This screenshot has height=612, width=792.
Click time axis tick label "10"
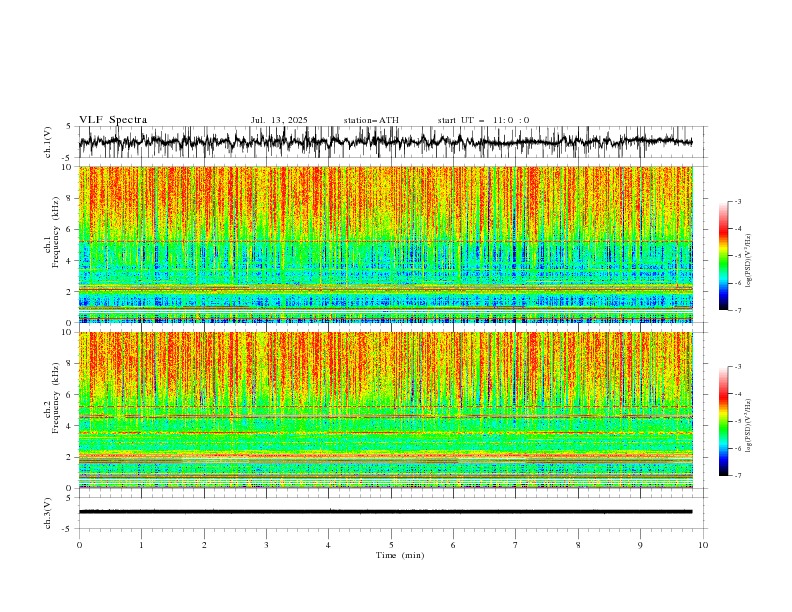point(703,545)
